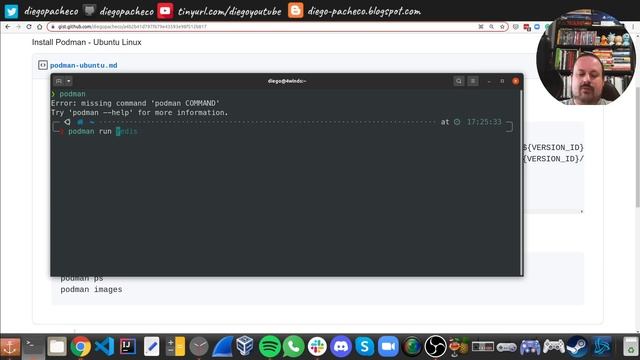640x360 pixels.
Task: Open VirtualBox from the dock
Action: click(x=245, y=346)
